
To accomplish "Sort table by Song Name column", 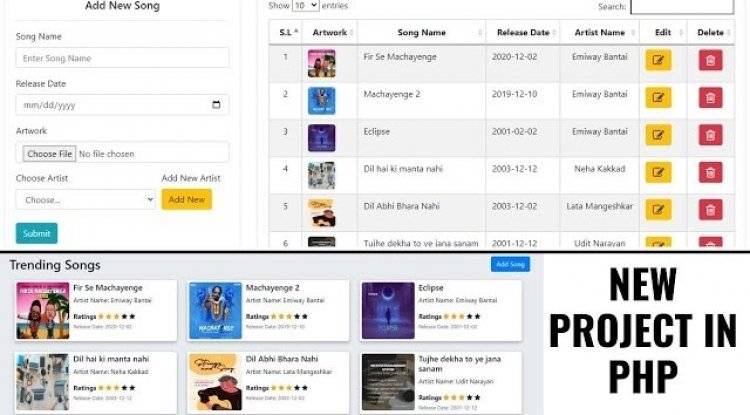I will (x=421, y=33).
